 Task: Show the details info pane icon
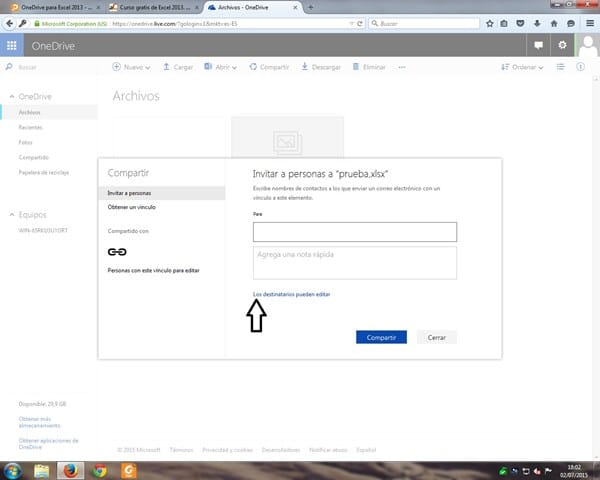tap(580, 67)
